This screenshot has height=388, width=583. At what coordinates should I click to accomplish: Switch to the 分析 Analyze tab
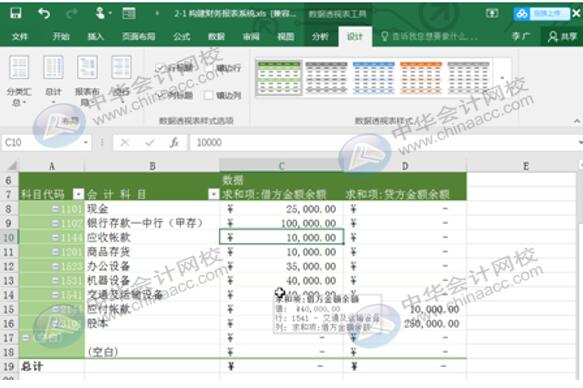tap(320, 36)
